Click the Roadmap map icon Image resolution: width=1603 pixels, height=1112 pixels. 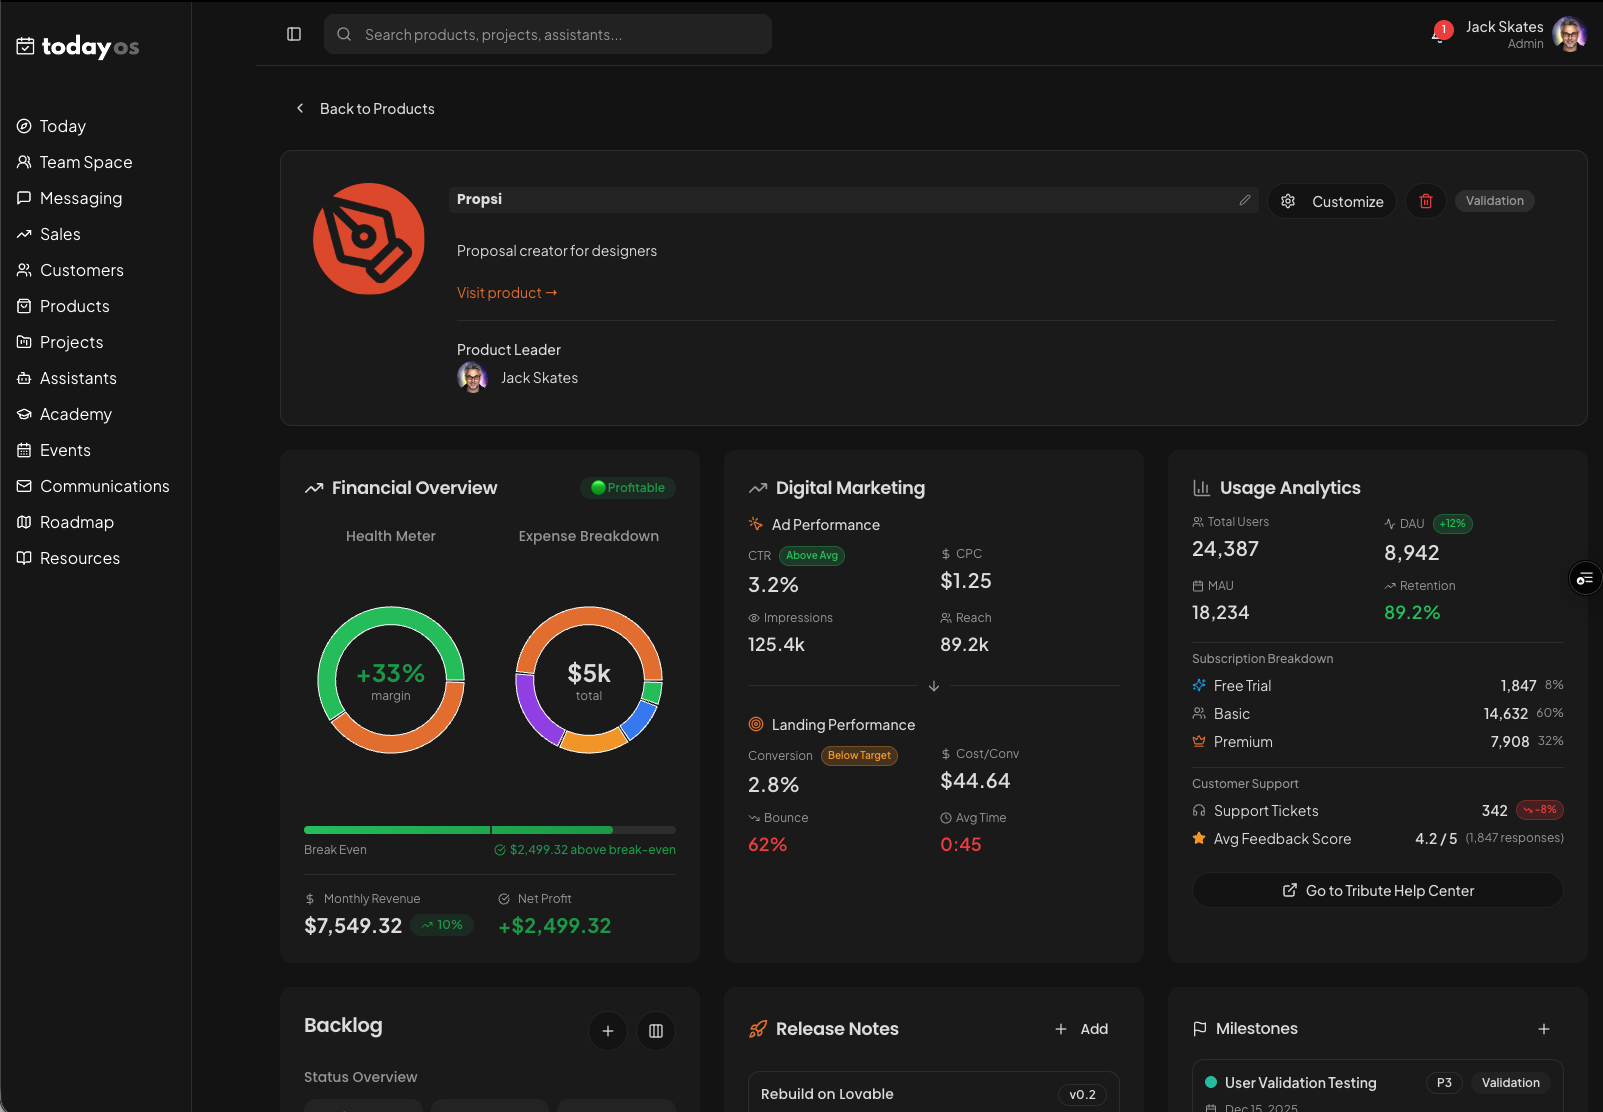tap(24, 522)
